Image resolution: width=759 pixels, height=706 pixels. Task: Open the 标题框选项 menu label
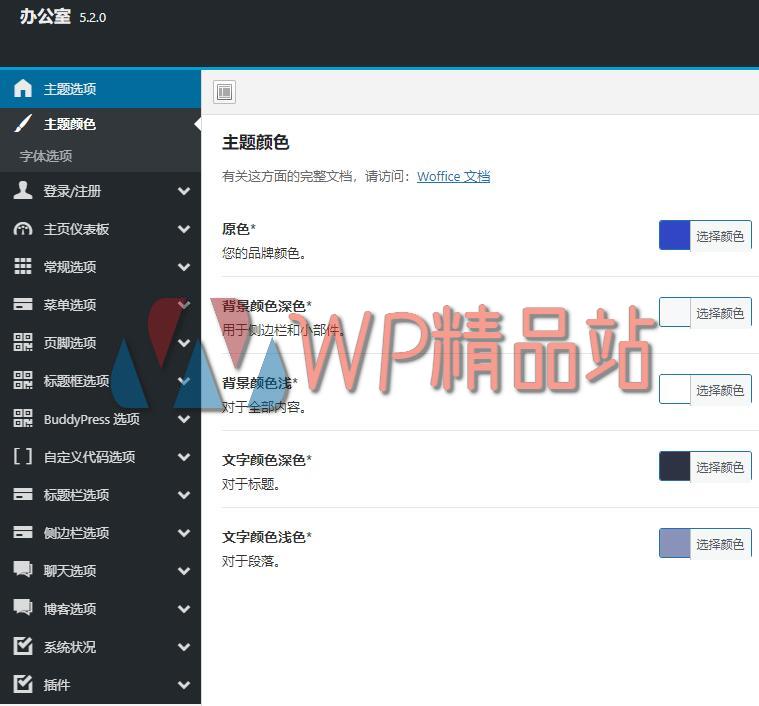(76, 381)
